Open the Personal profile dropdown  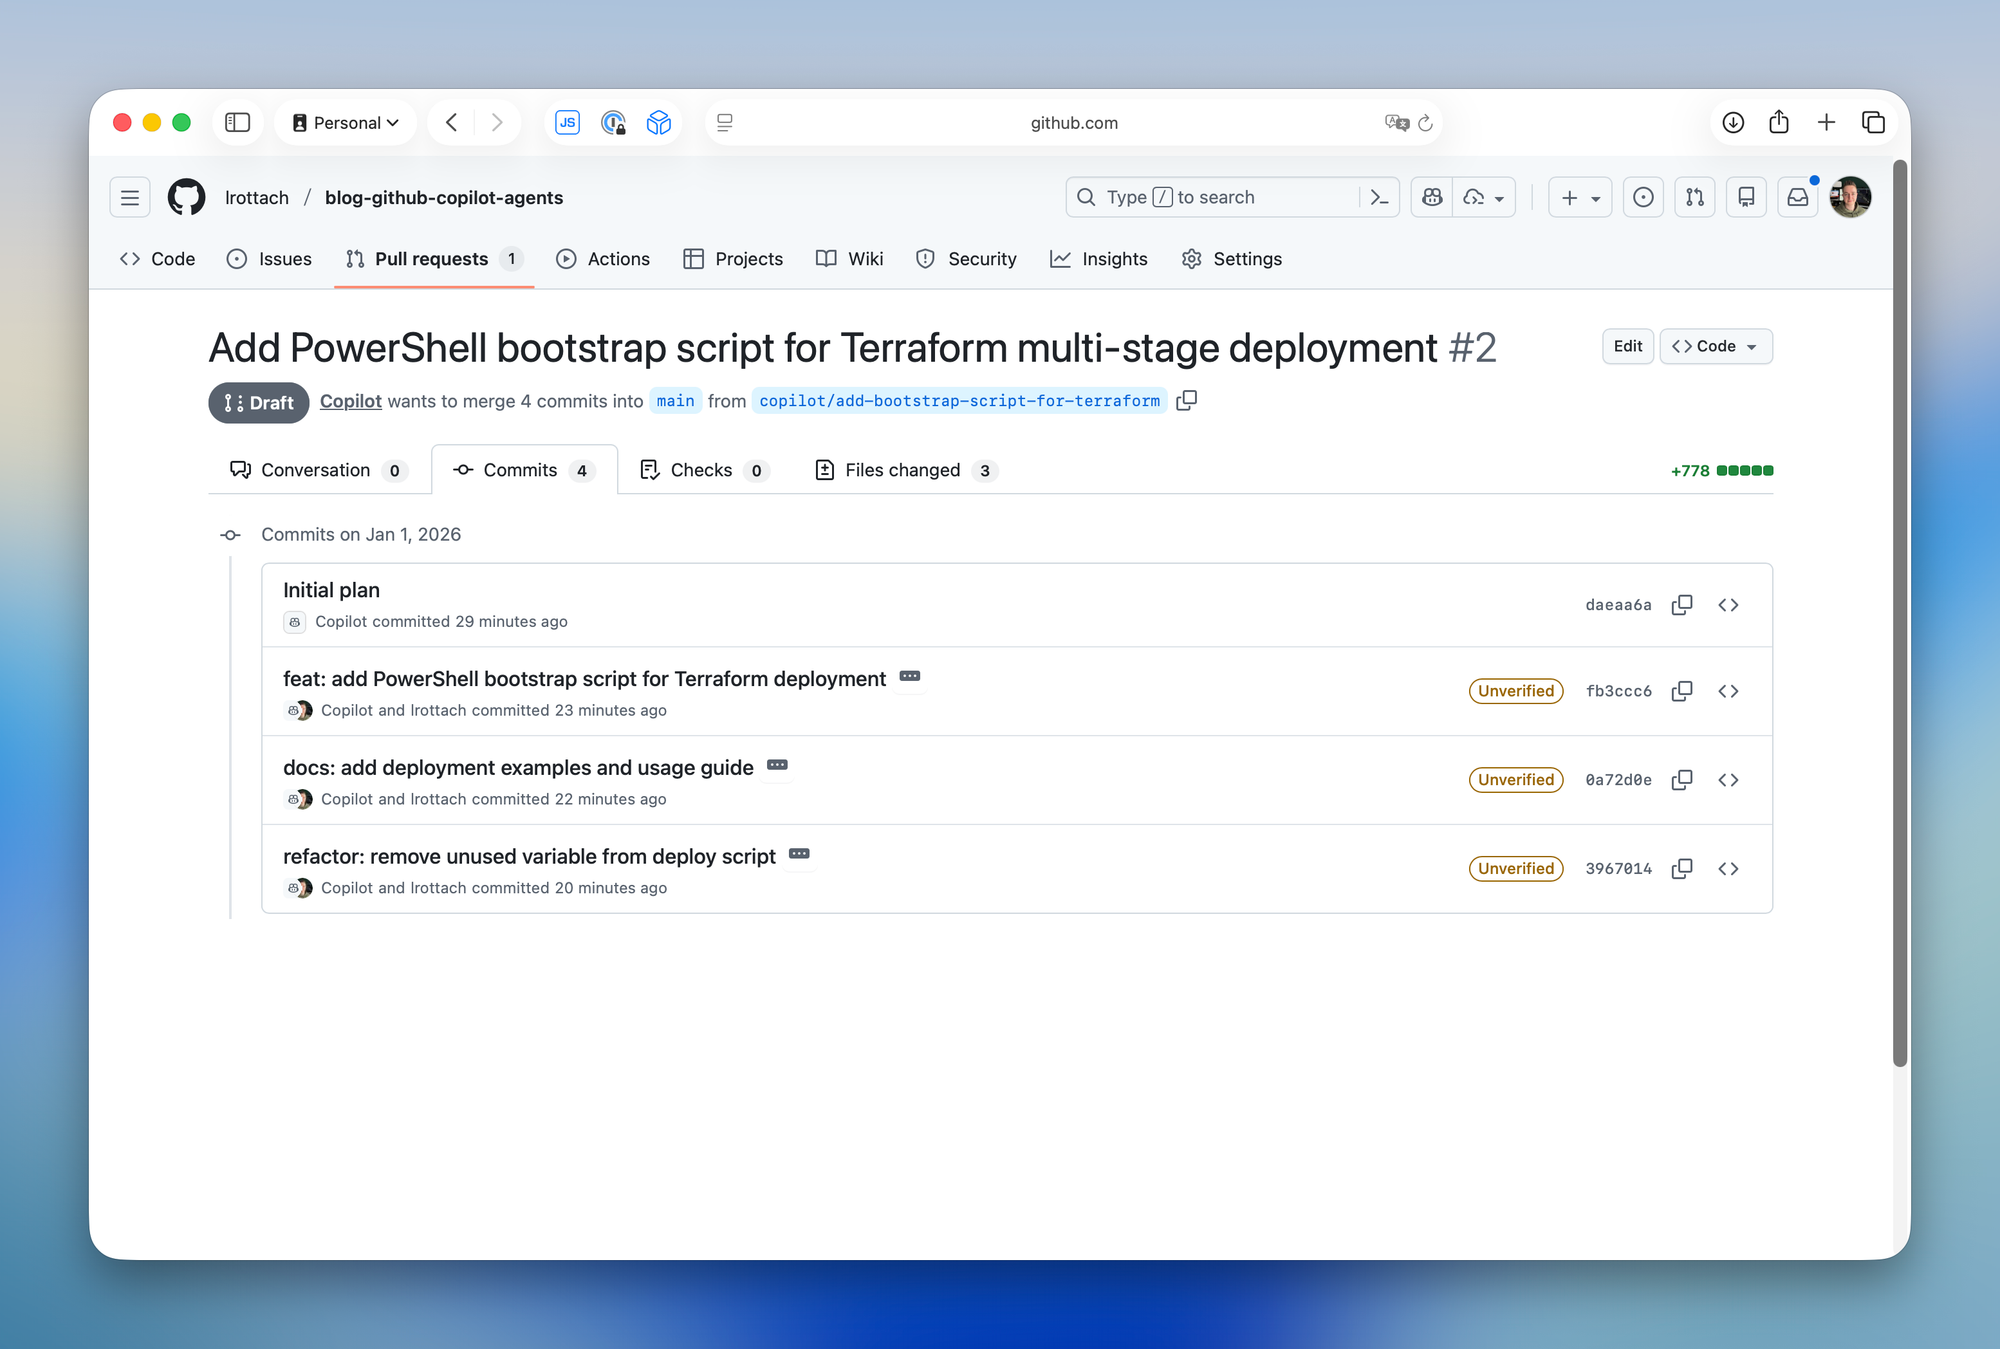346,122
